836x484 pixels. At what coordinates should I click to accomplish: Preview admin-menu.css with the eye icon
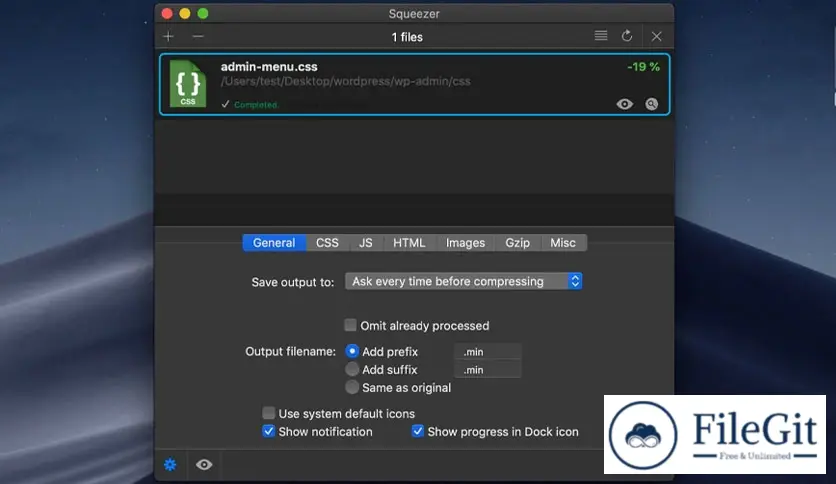[x=624, y=104]
